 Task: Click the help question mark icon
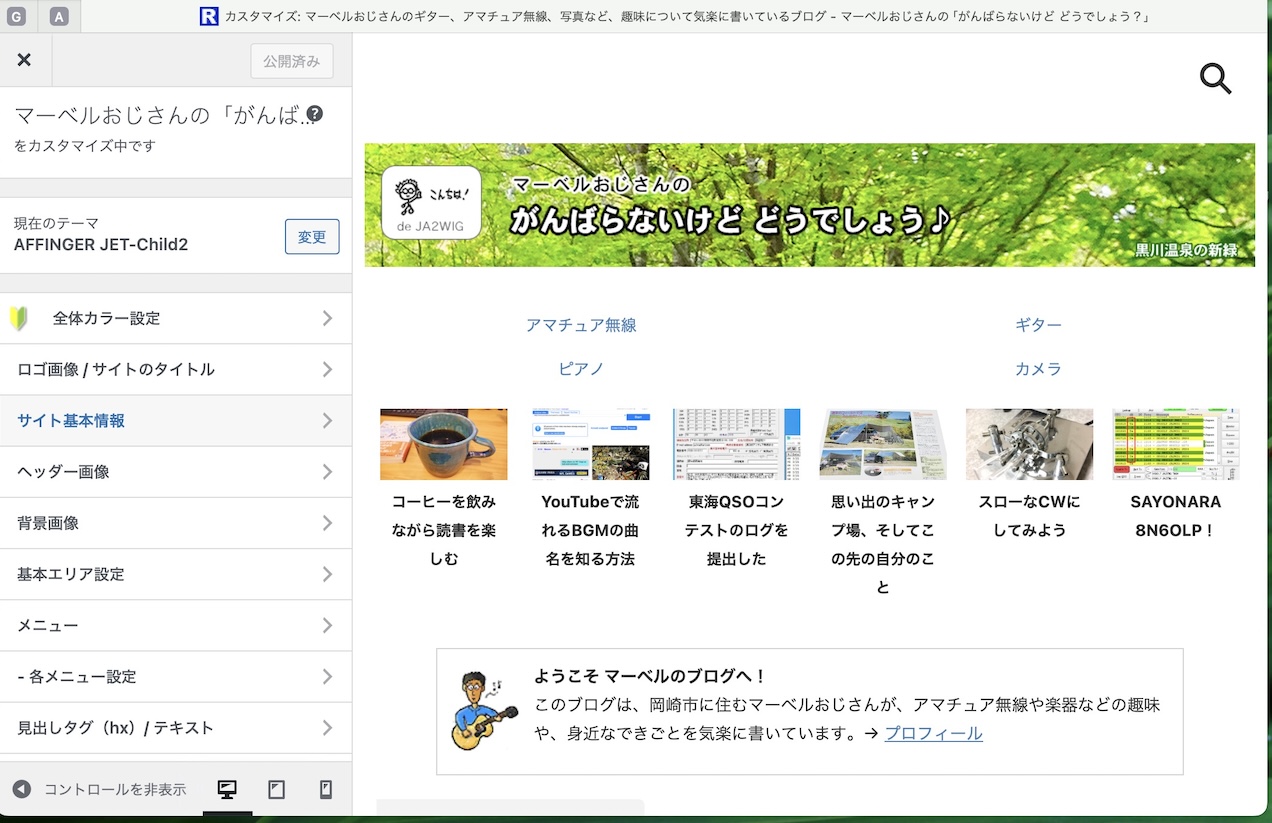(314, 114)
